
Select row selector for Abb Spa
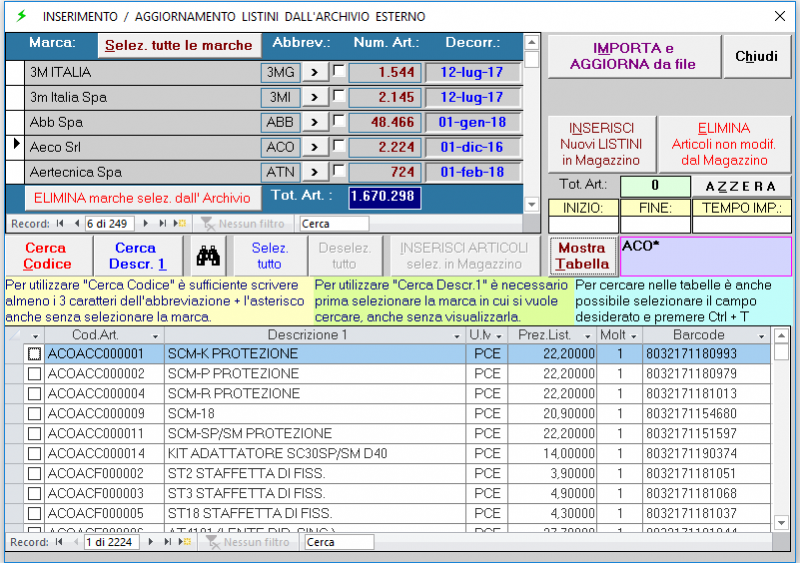(x=15, y=123)
